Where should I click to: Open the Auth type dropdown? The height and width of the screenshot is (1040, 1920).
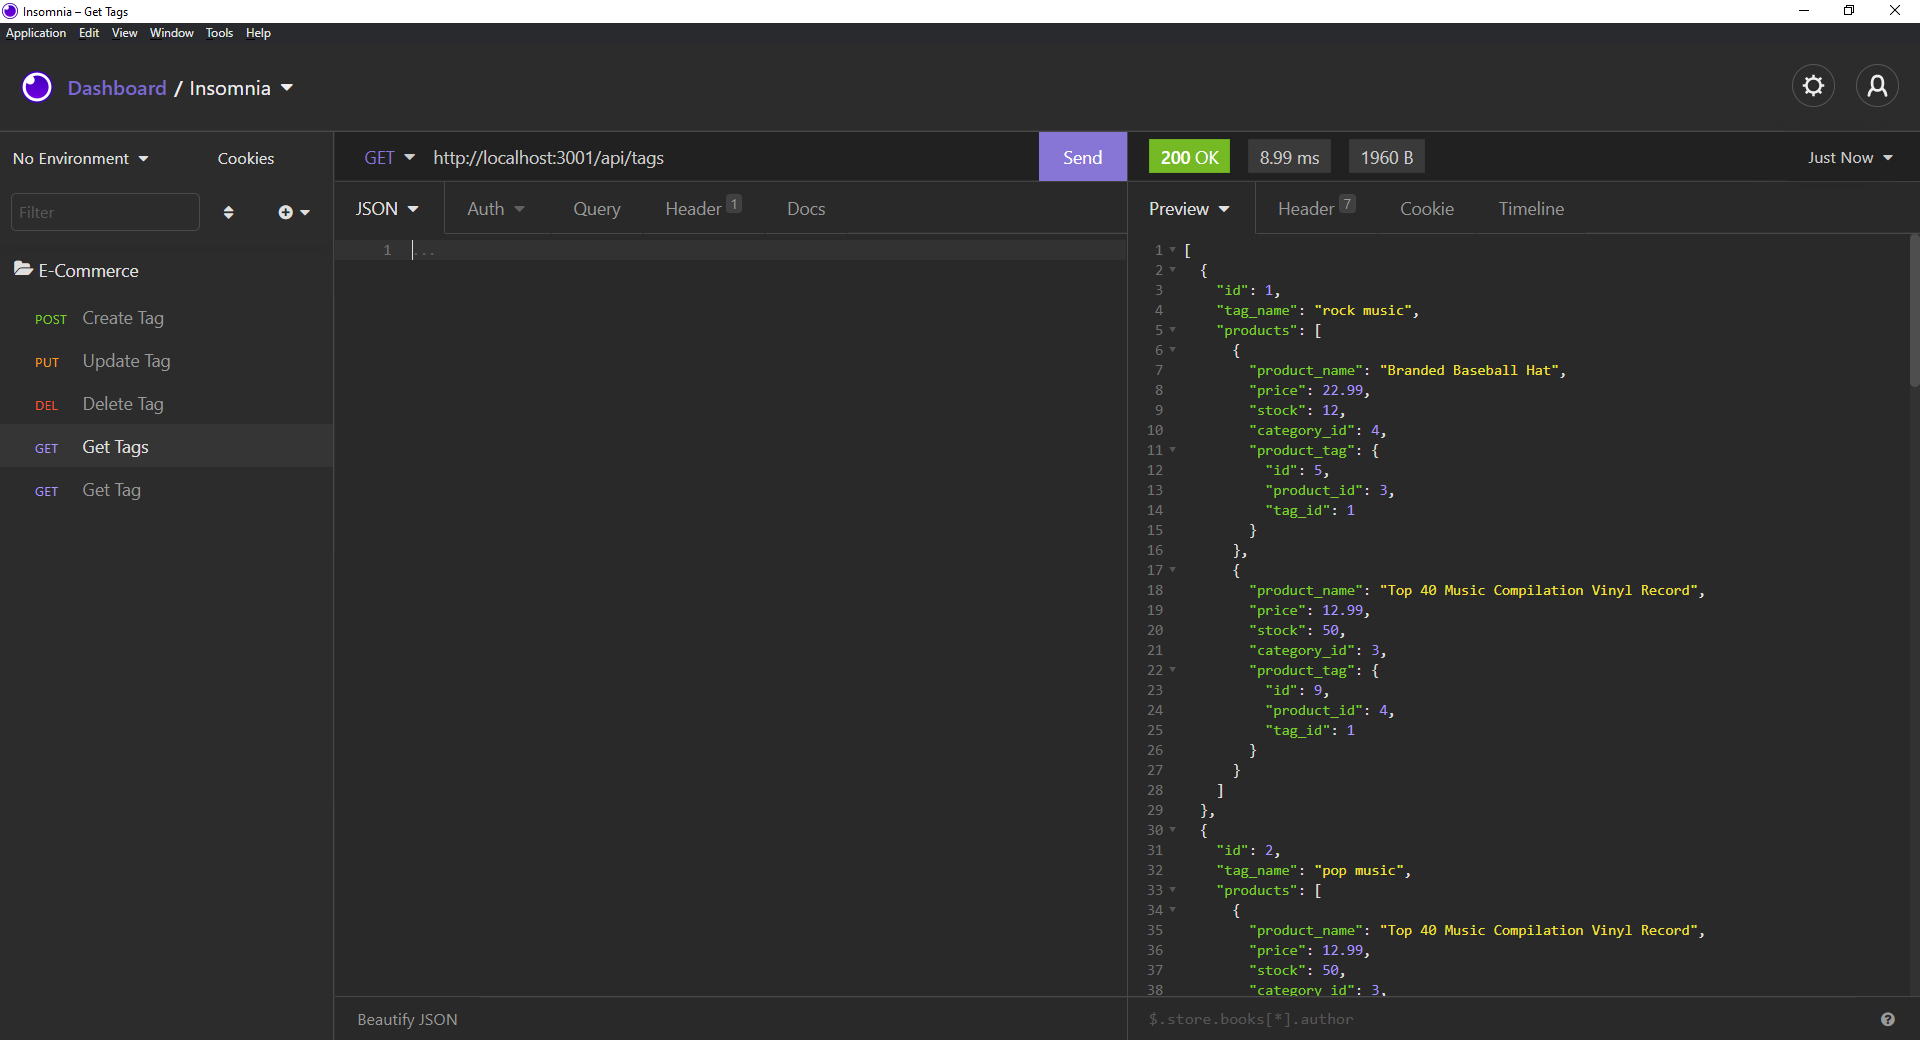(495, 208)
